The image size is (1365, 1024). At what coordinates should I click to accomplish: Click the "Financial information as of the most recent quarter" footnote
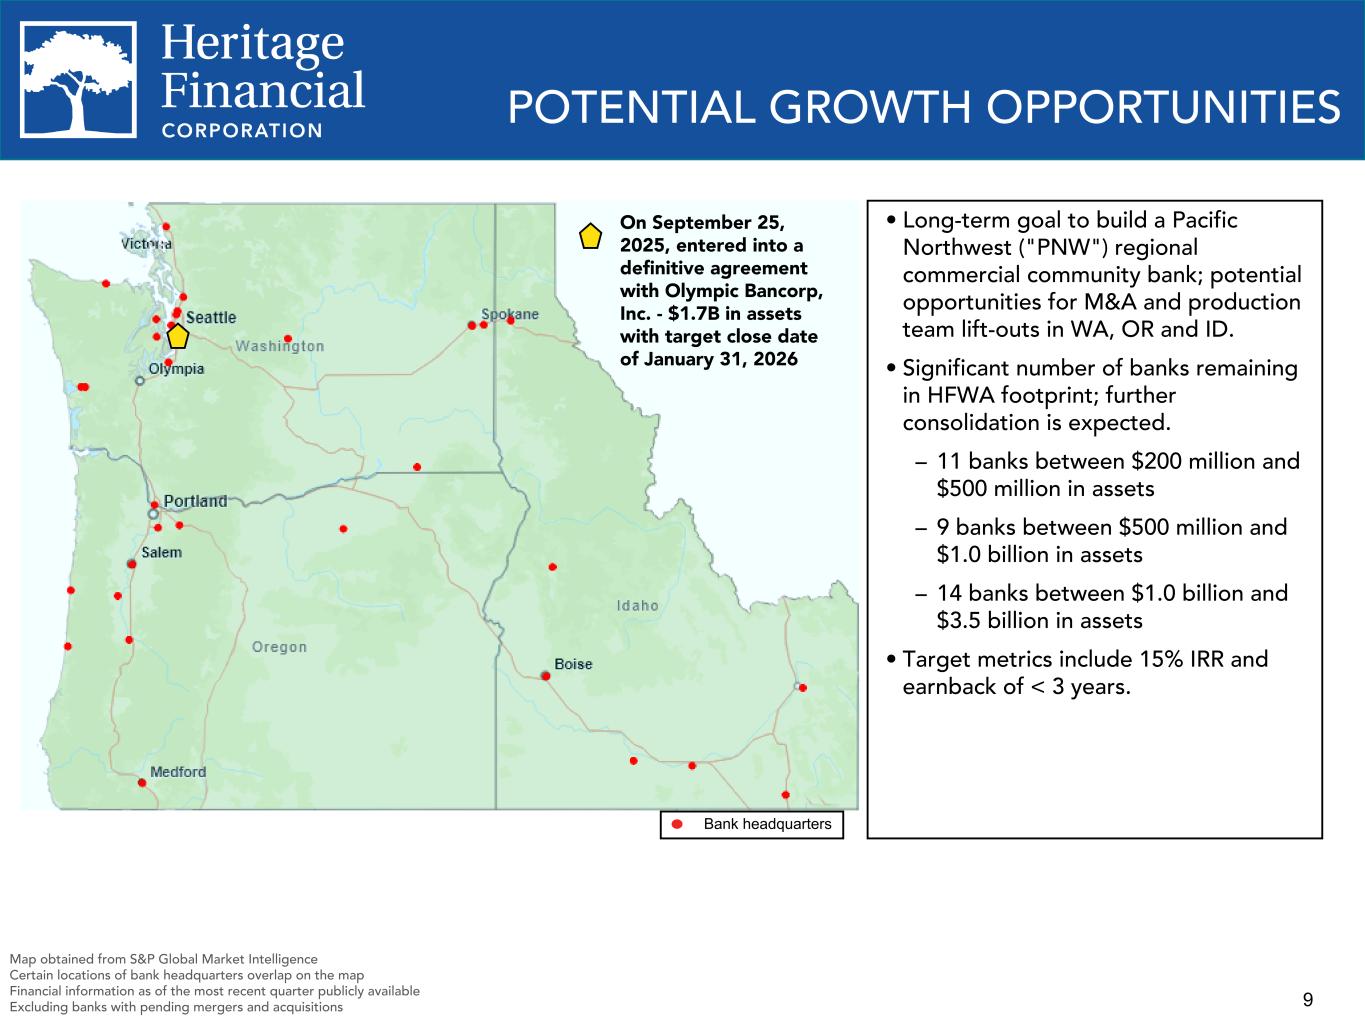tap(214, 992)
